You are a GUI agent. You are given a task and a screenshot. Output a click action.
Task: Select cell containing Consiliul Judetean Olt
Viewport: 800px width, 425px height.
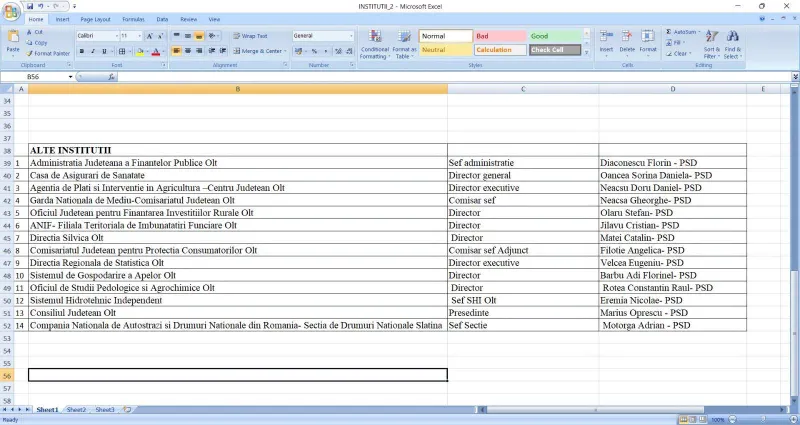coord(238,313)
